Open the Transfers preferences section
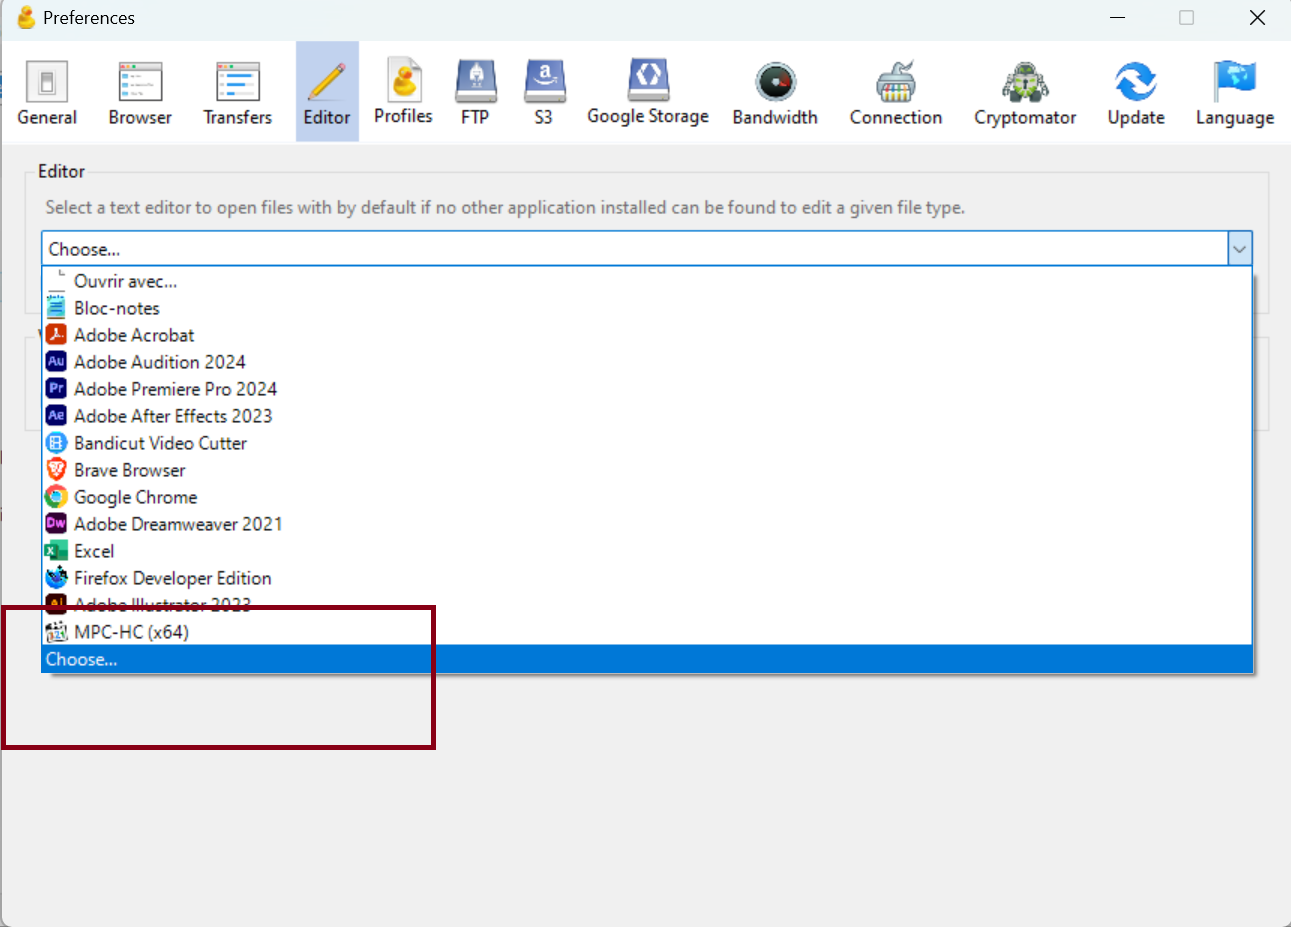This screenshot has width=1291, height=927. click(x=238, y=92)
